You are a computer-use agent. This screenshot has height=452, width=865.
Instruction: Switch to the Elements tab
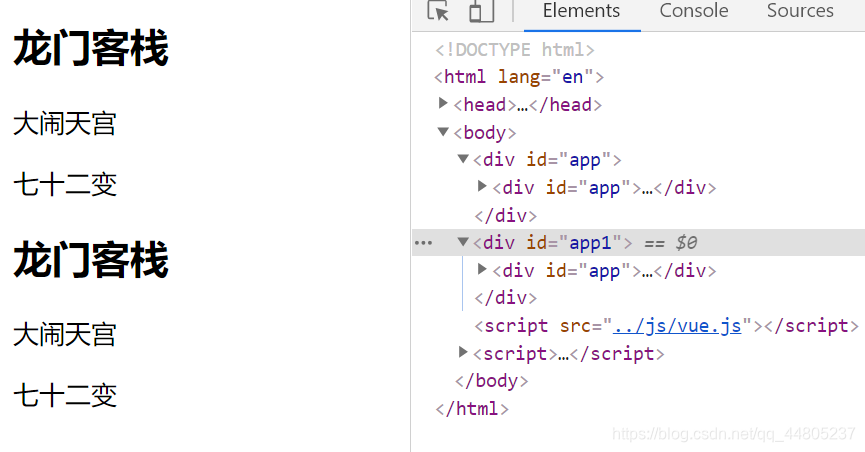[x=581, y=11]
